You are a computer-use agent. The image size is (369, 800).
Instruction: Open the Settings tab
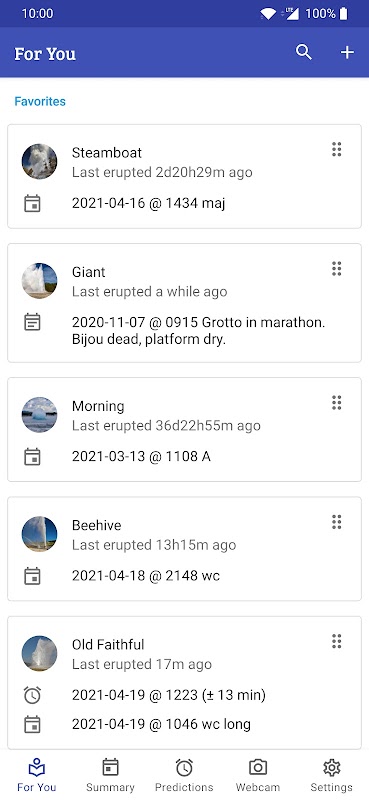[x=332, y=776]
